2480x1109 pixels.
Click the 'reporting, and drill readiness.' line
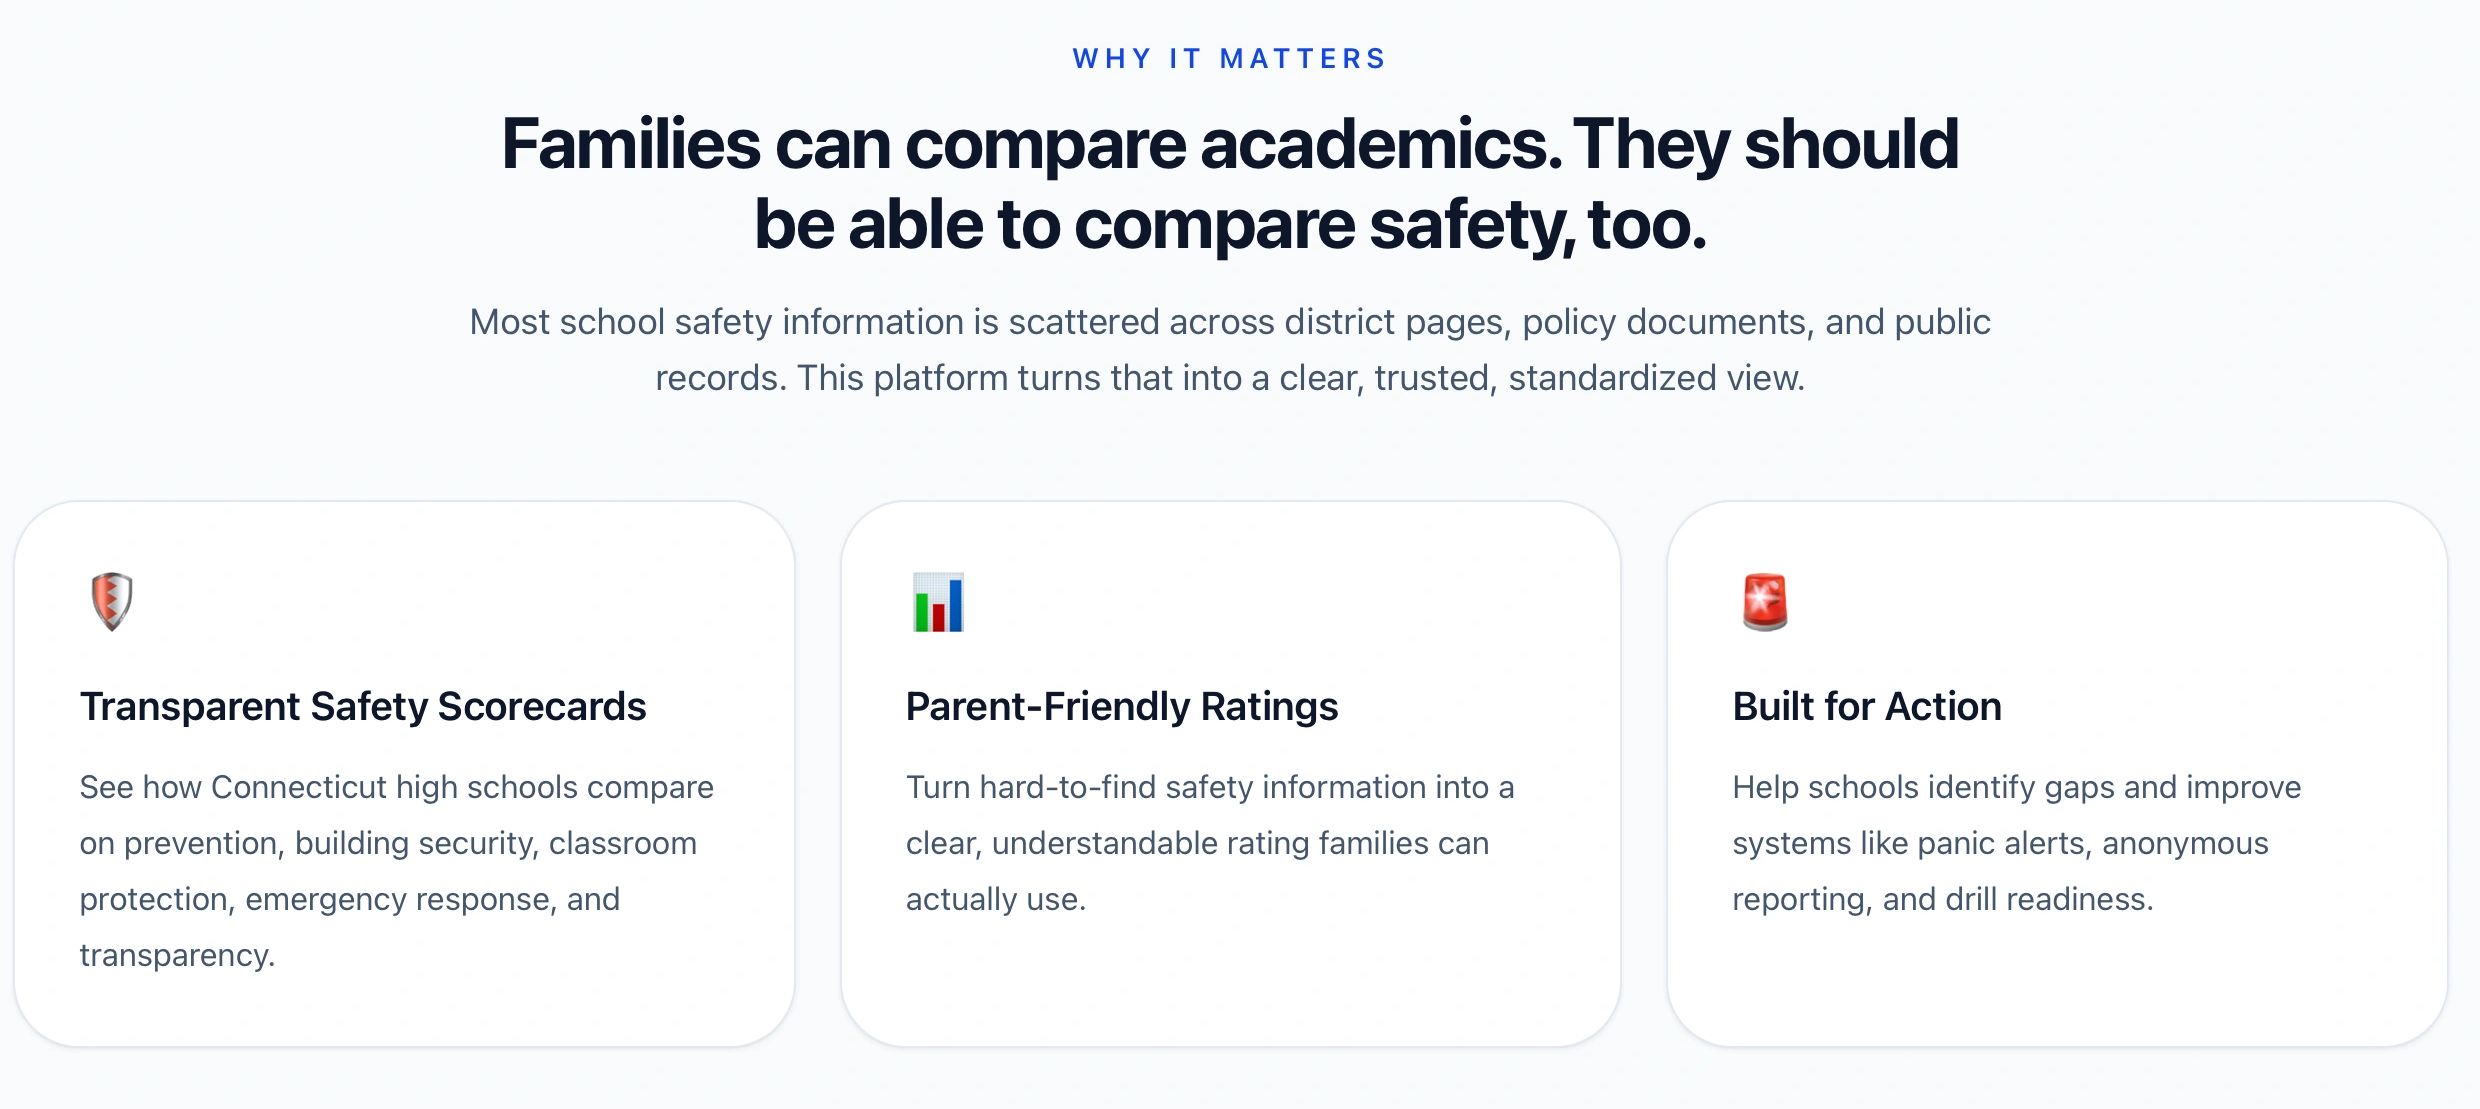[x=1942, y=899]
